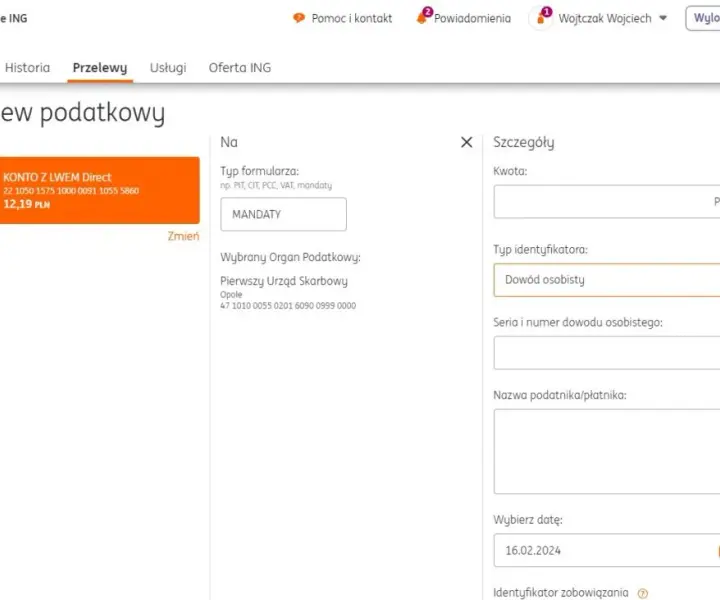Go to the Oferta ING tab

(240, 67)
